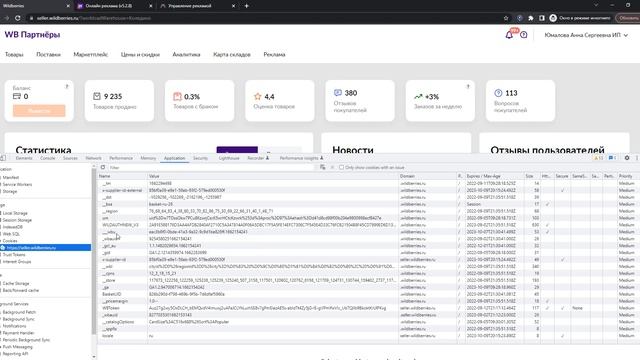Screen dimensions: 640x360
Task: Switch to the Управление рекламой browser tab
Action: pos(197,6)
